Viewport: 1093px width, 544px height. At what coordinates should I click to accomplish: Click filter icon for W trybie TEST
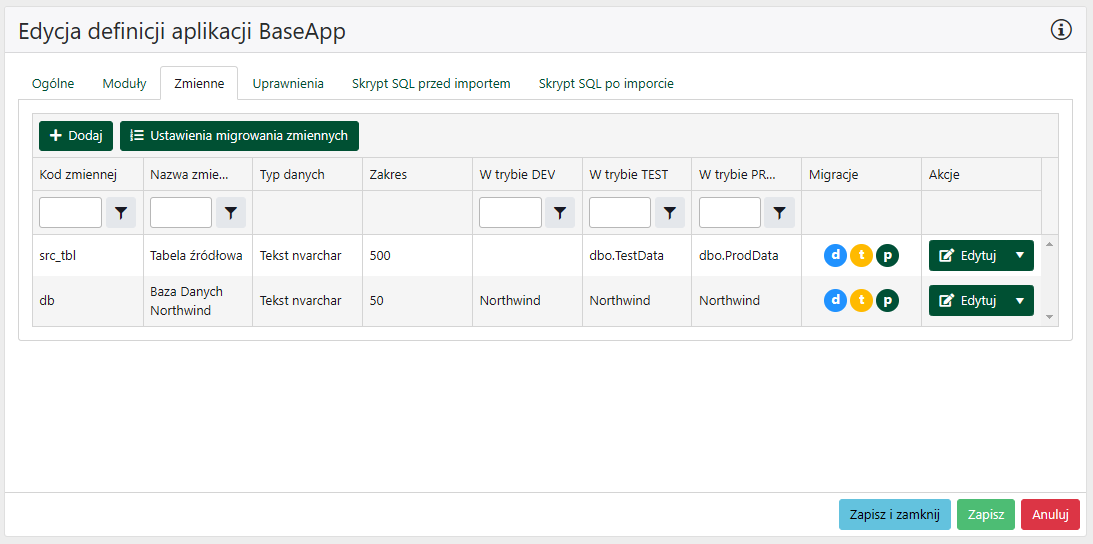pyautogui.click(x=670, y=213)
